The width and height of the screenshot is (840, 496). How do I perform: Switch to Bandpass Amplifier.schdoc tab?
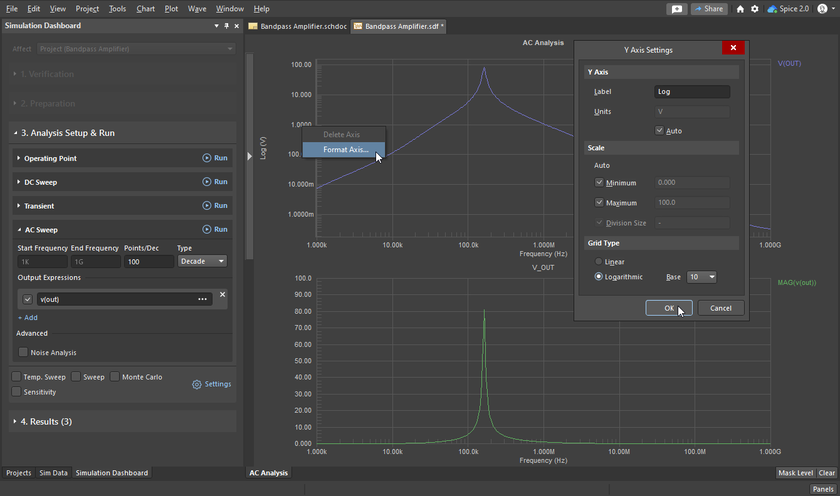(297, 26)
